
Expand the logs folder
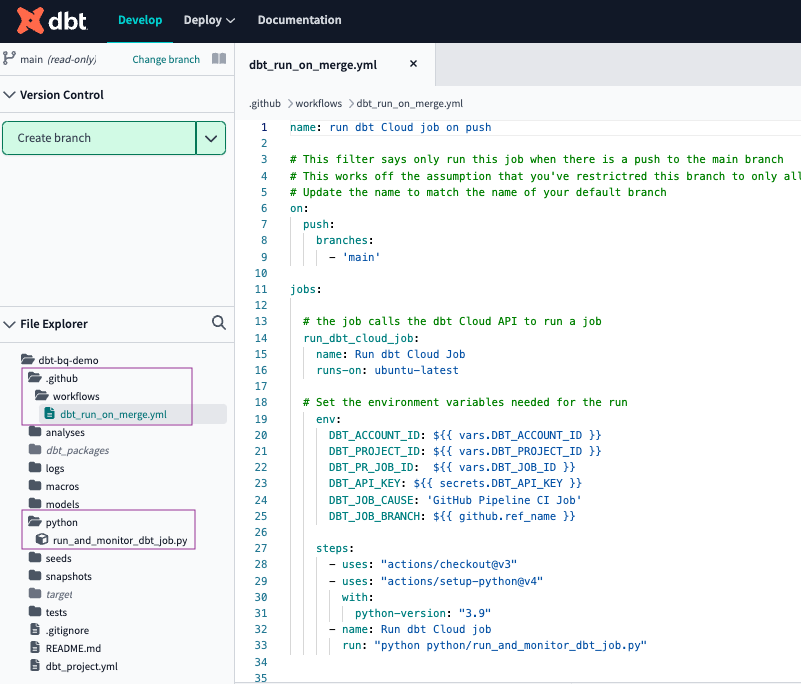tap(46, 468)
